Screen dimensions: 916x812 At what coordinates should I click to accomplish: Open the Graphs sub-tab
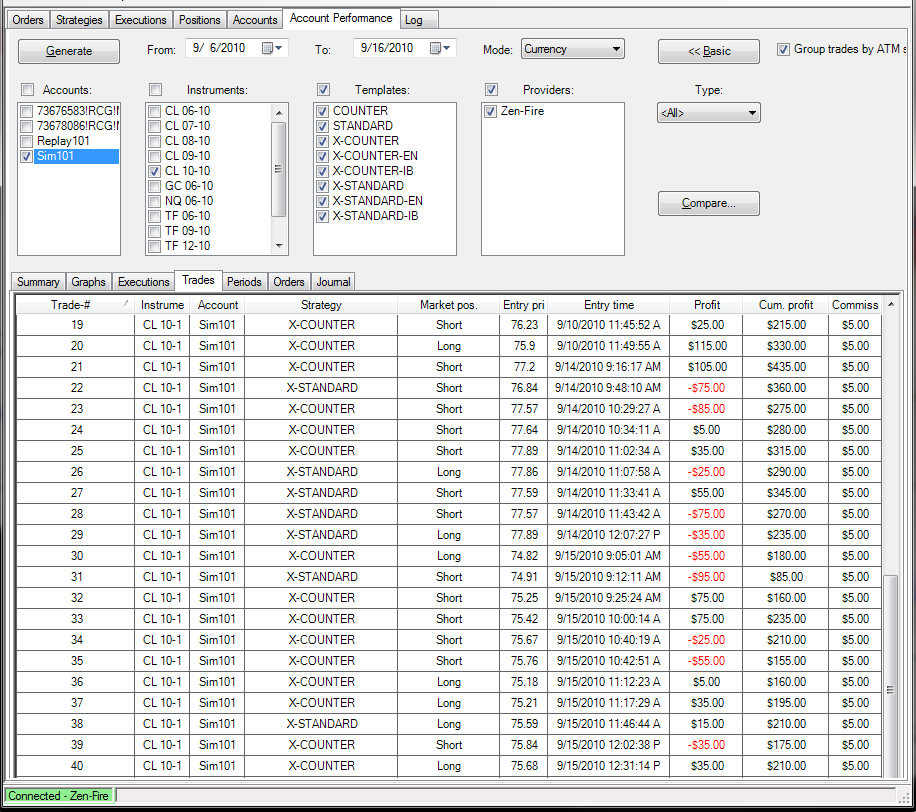tap(89, 282)
